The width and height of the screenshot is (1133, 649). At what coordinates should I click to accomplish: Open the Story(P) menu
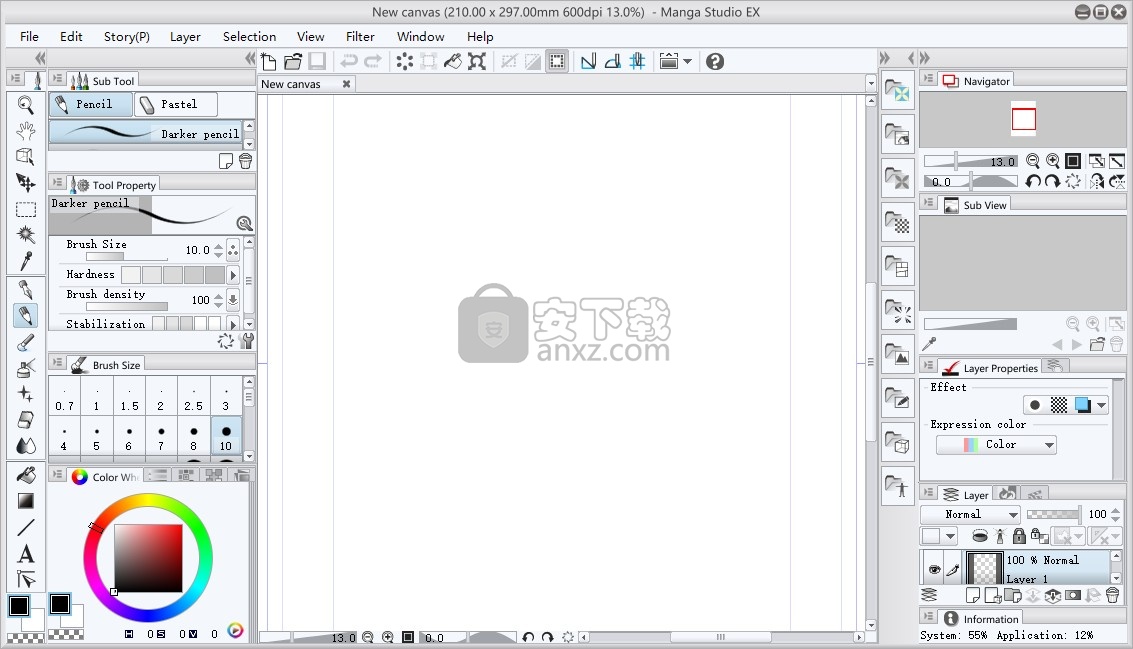point(126,36)
